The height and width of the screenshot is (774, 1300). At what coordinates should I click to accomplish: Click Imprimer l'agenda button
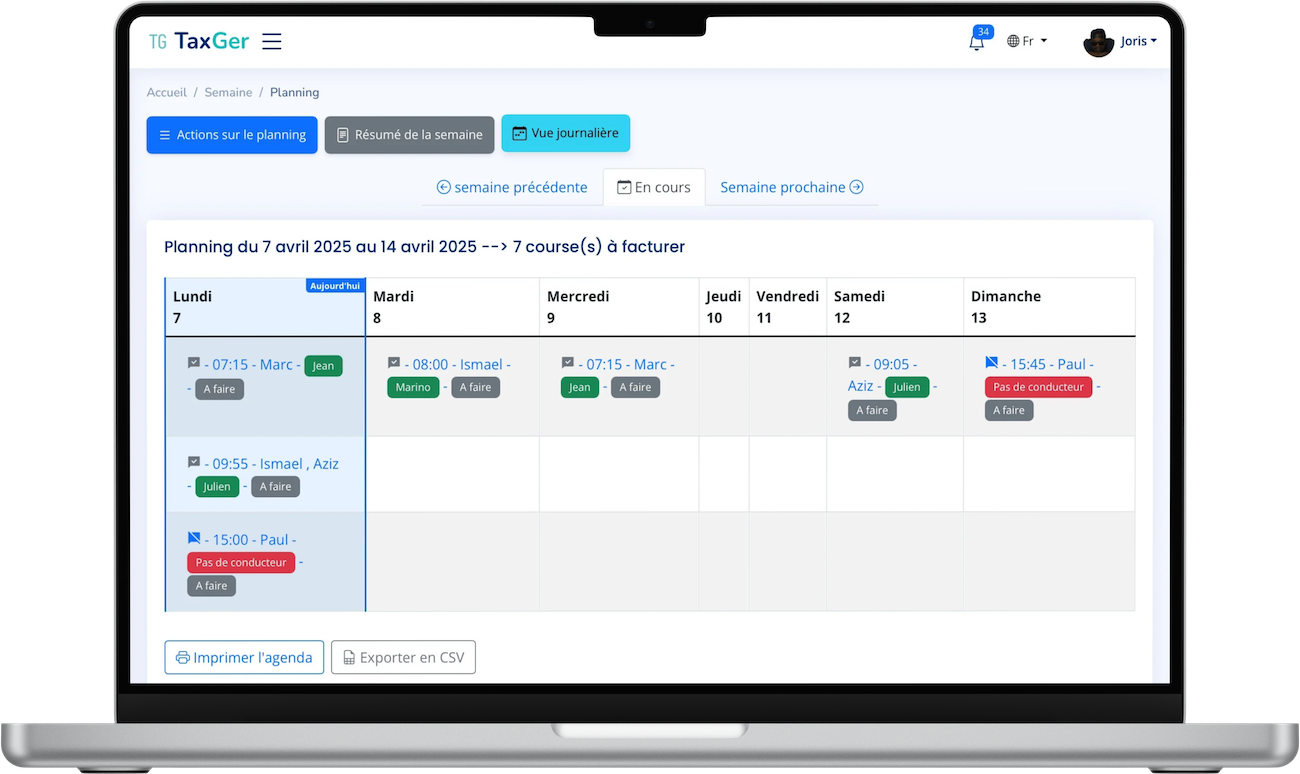click(x=244, y=657)
